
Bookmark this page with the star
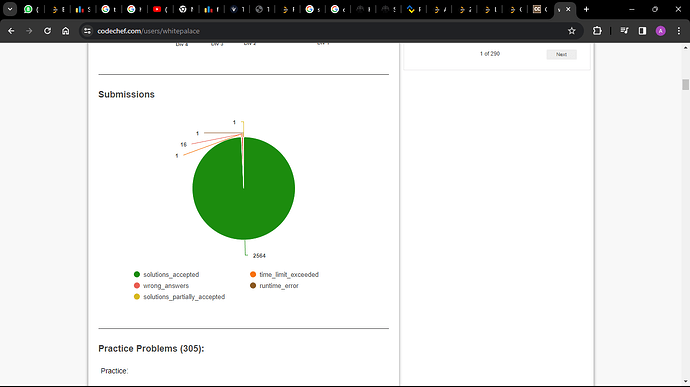[572, 31]
